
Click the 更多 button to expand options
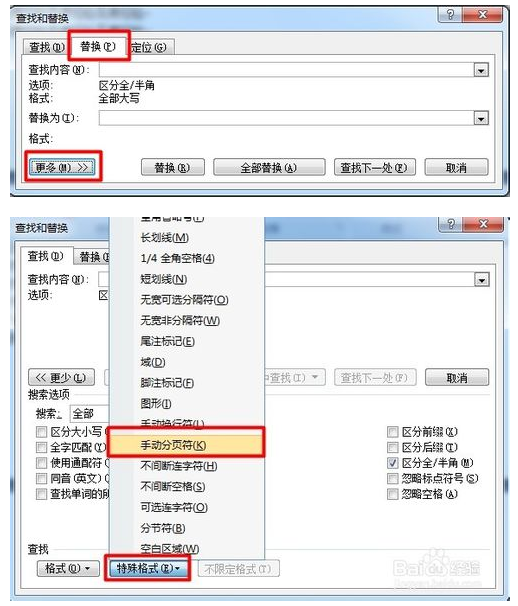click(x=62, y=167)
